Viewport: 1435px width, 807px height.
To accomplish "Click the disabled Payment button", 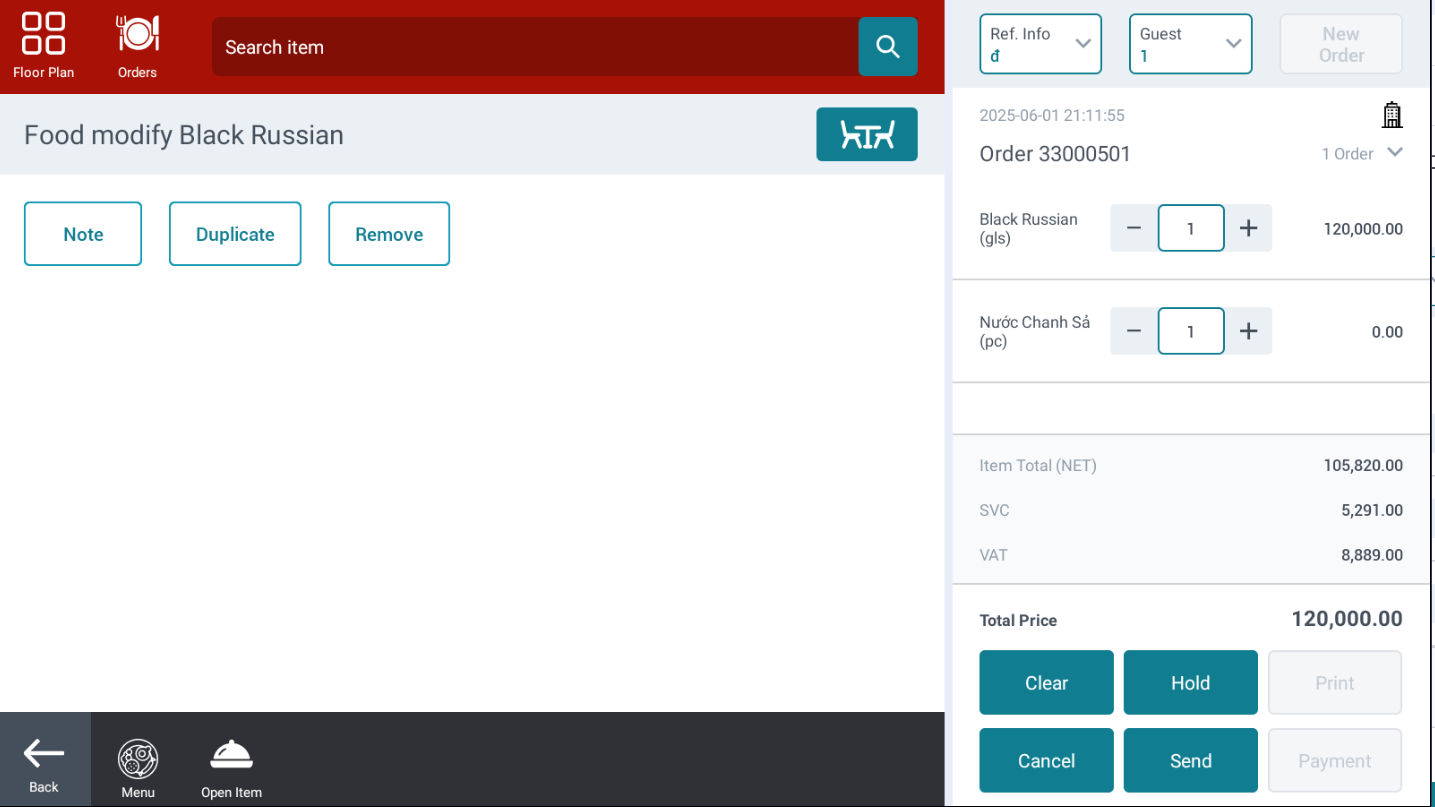I will pos(1335,760).
